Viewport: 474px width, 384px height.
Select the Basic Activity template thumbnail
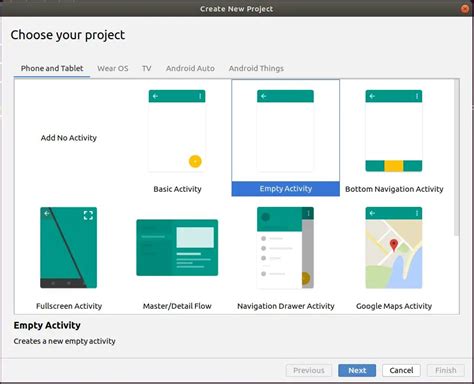[177, 131]
